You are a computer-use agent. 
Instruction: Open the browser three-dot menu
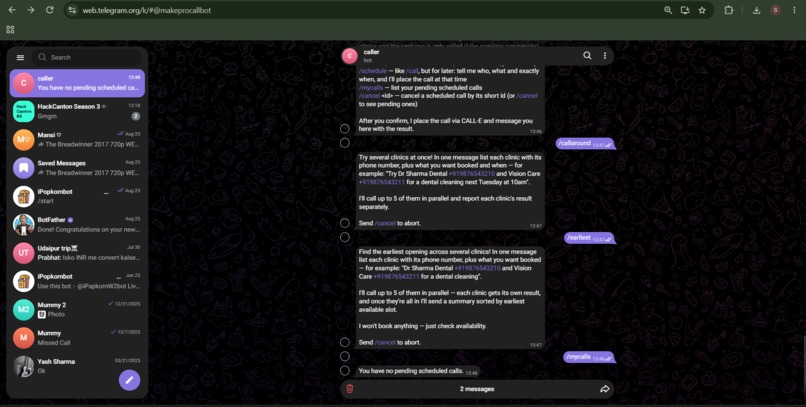[794, 10]
